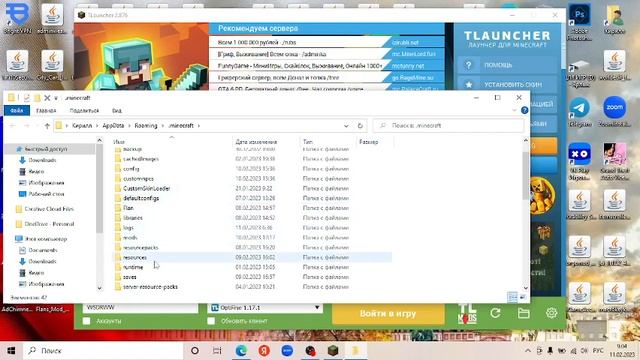This screenshot has height=360, width=640.
Task: Refresh the .minecraft folder view
Action: coord(360,126)
